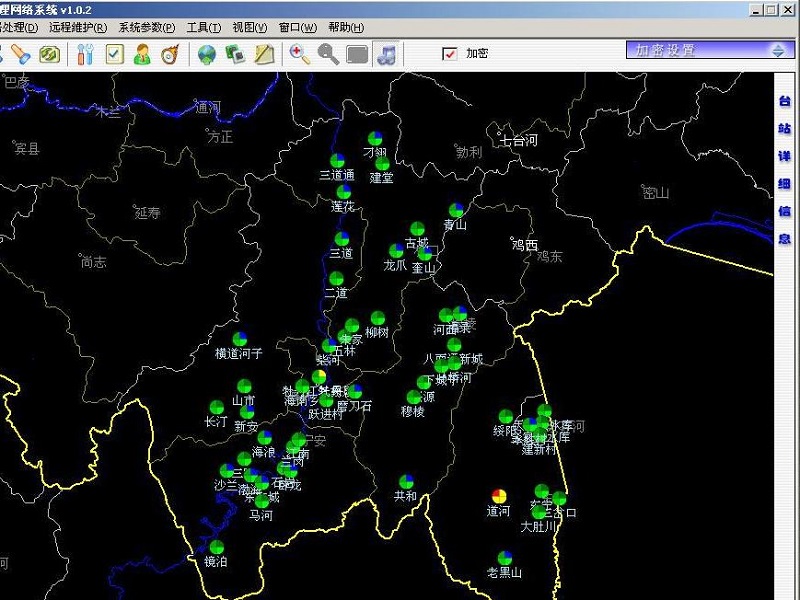Click the 道河 station marker on map
800x600 pixels.
click(499, 495)
